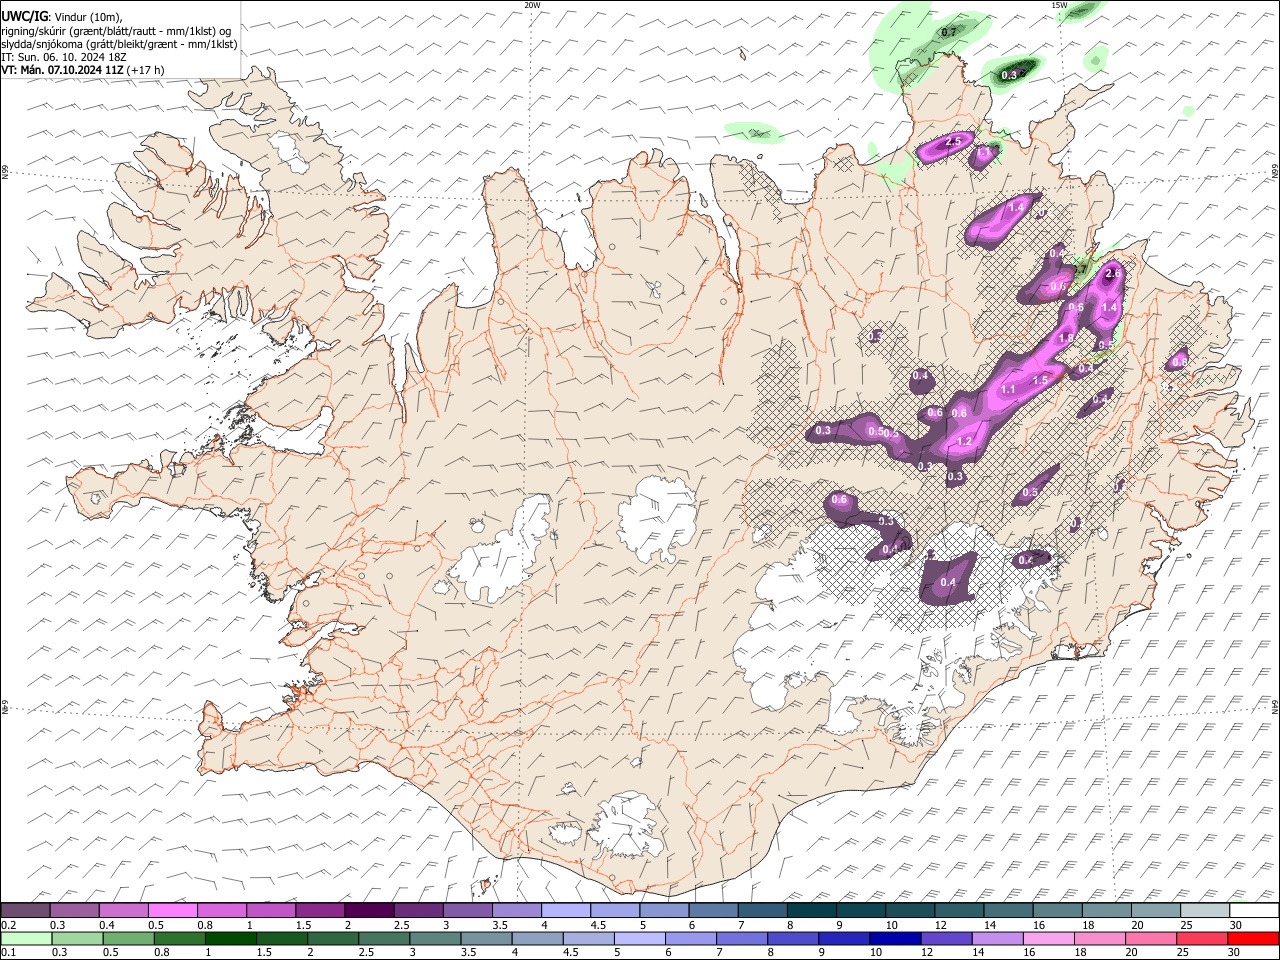Pick the light grey 25 swatch in the upper legend row
The height and width of the screenshot is (960, 1280).
1204,911
